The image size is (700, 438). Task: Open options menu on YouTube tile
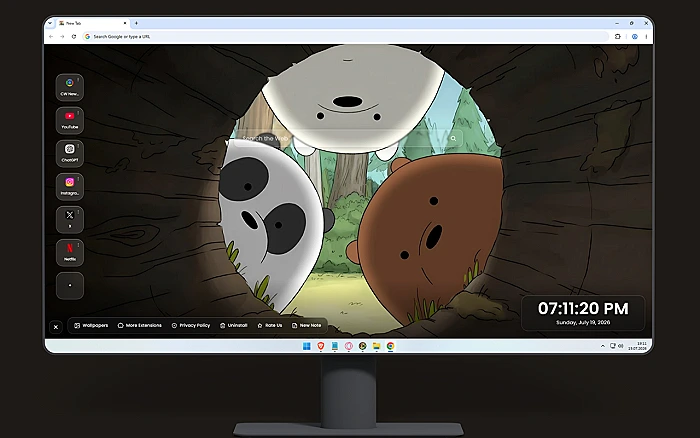(x=79, y=113)
